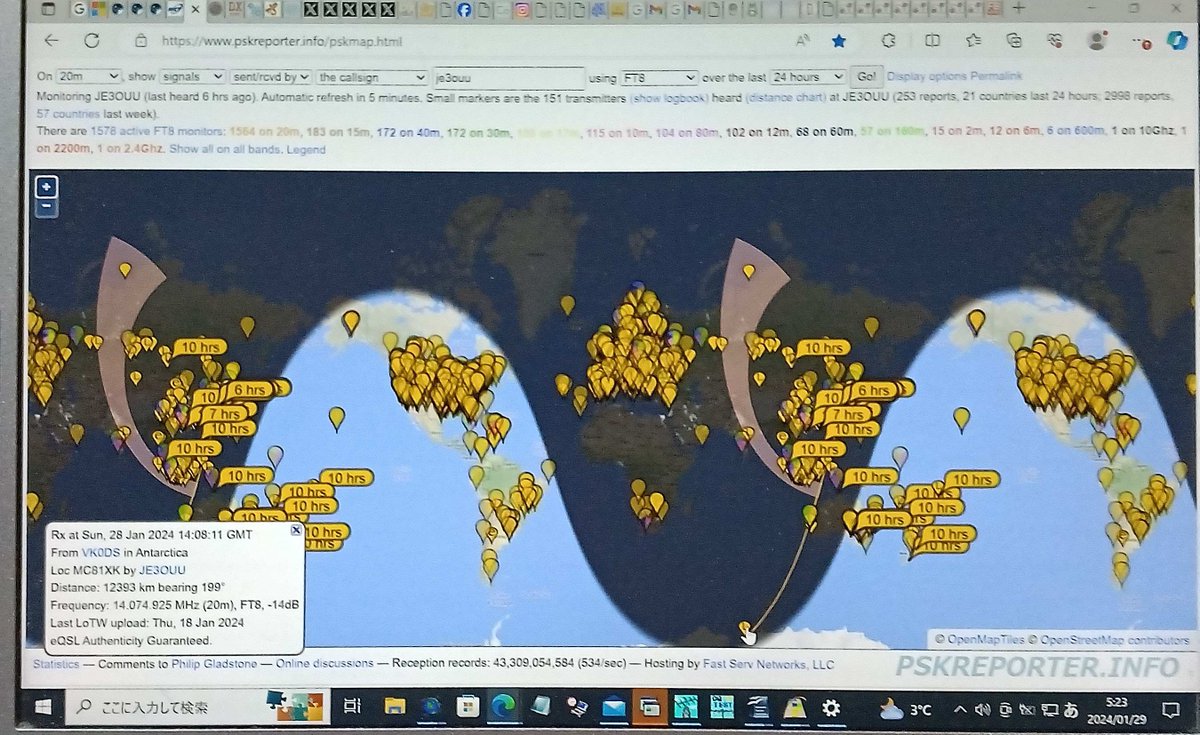Image resolution: width=1200 pixels, height=735 pixels.
Task: Click the Go! button
Action: [865, 77]
